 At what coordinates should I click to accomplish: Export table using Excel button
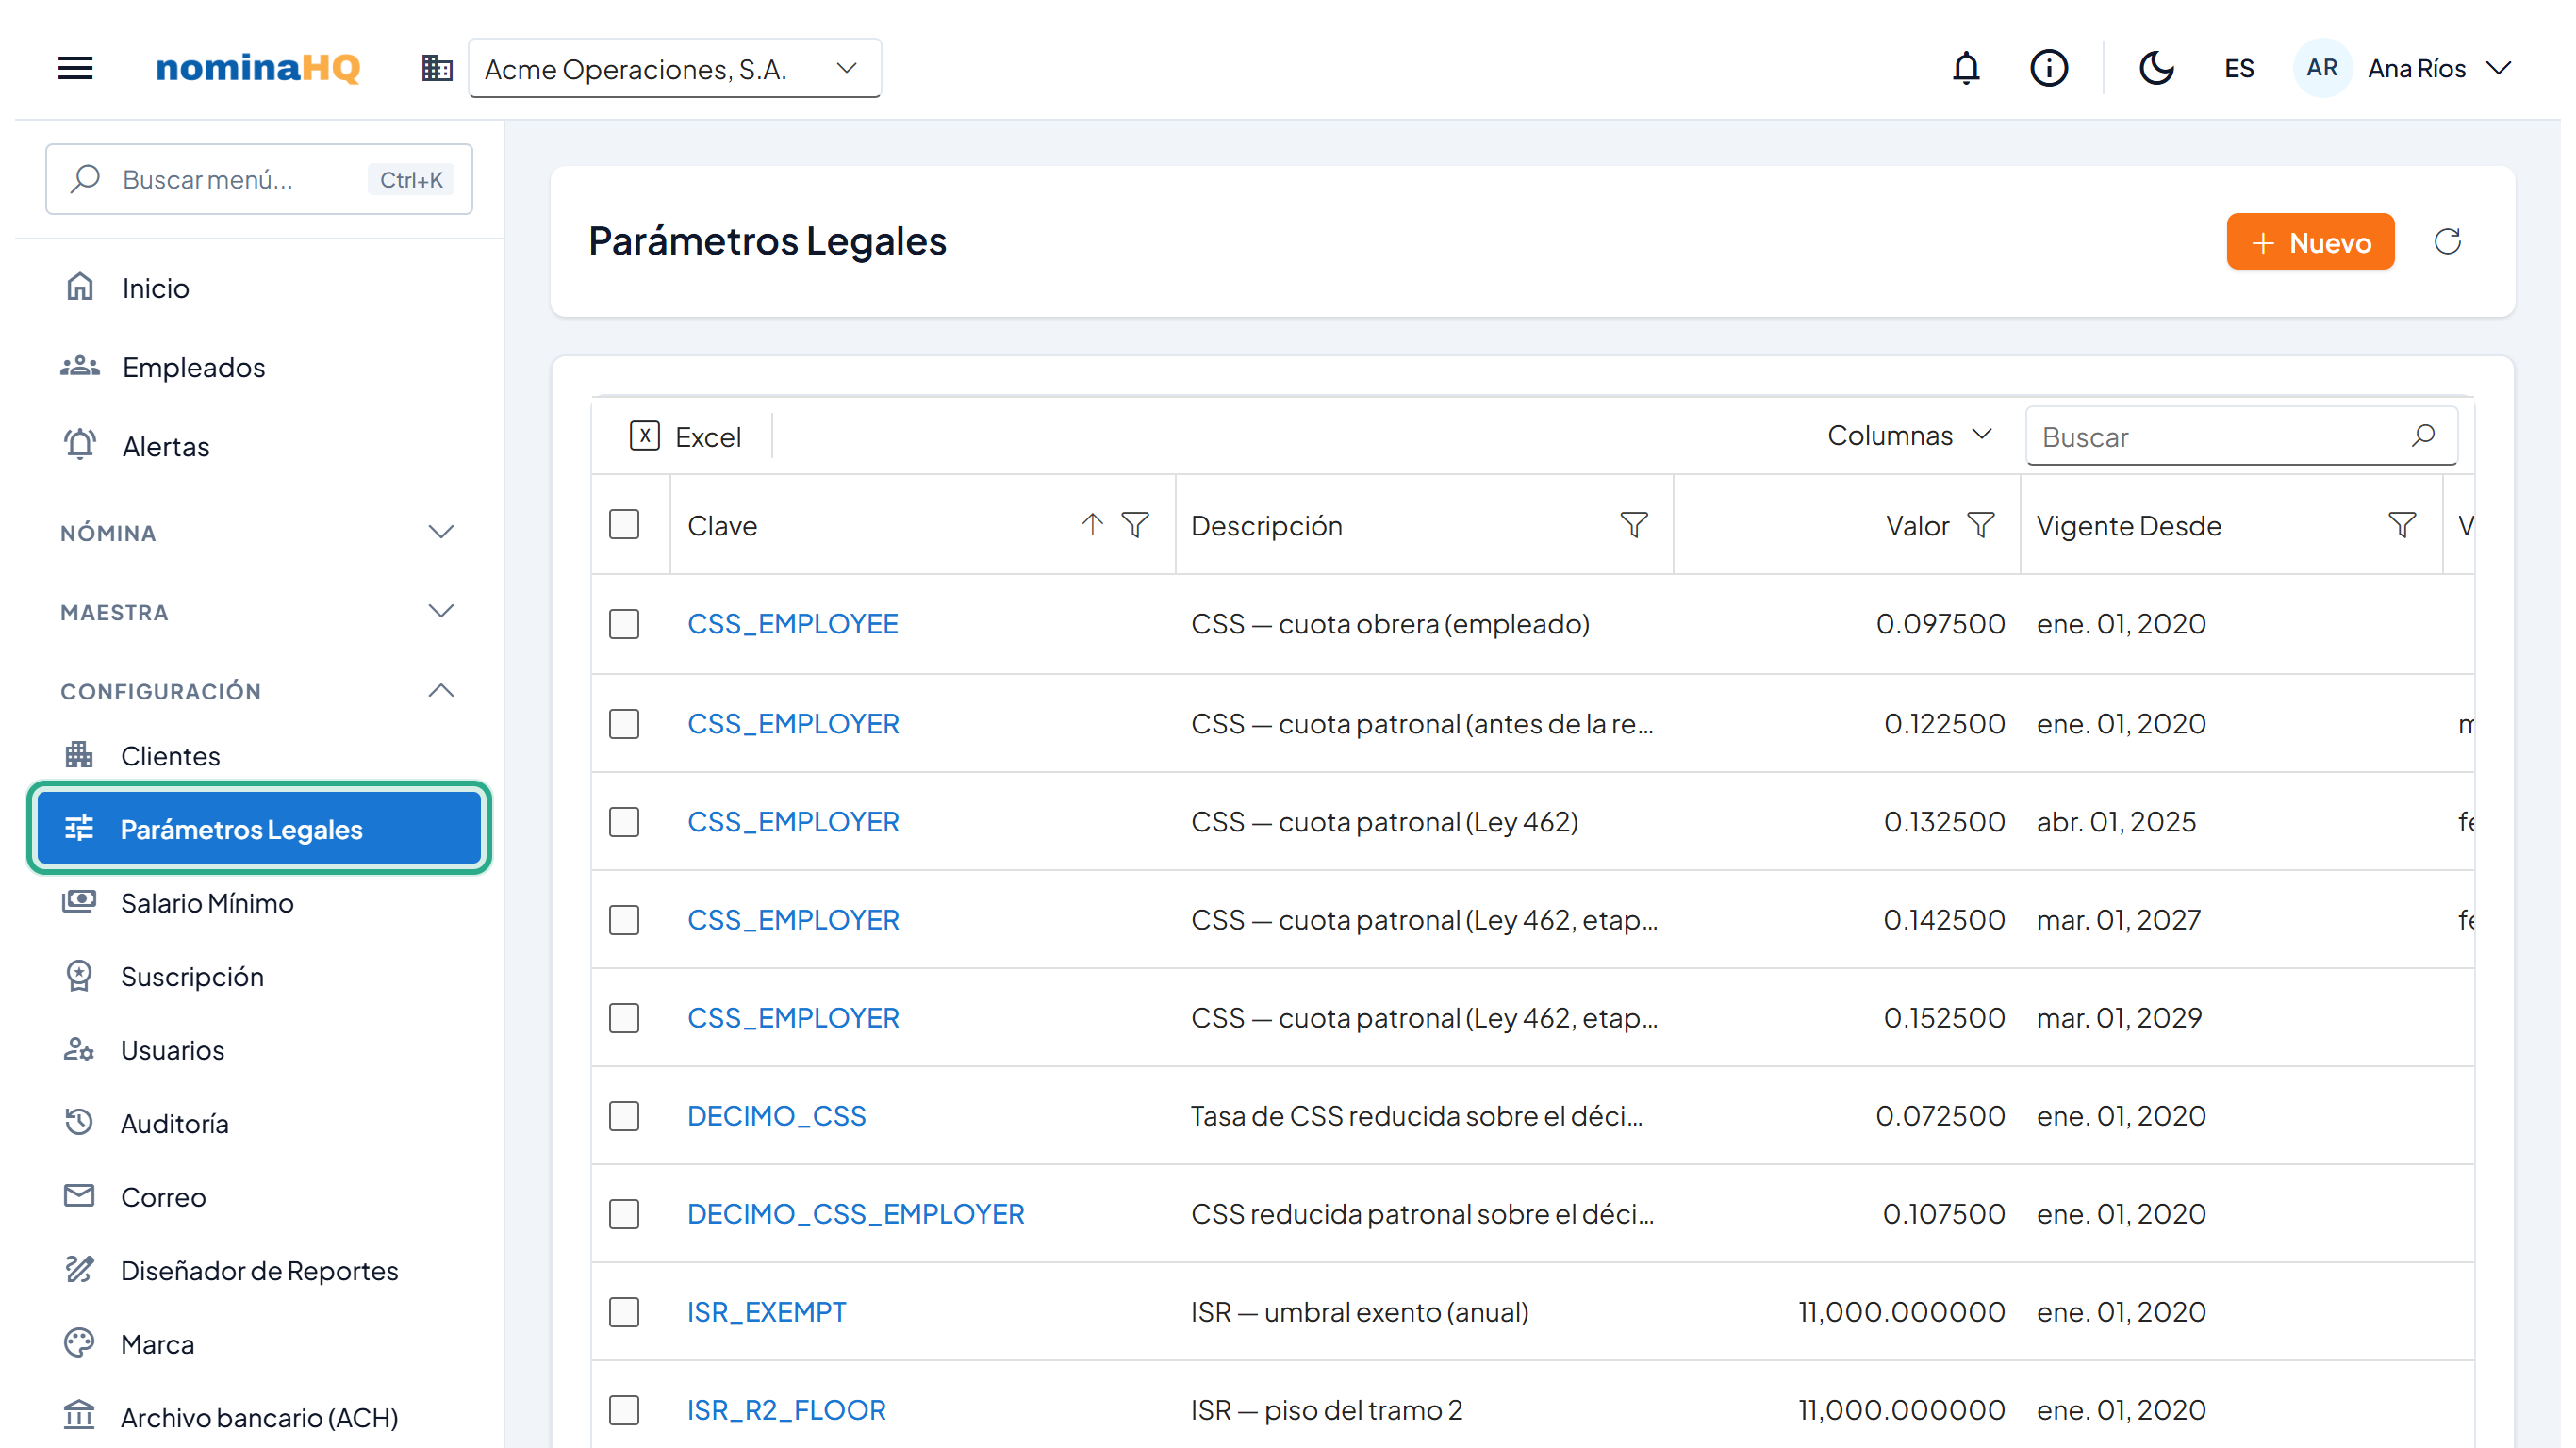686,436
